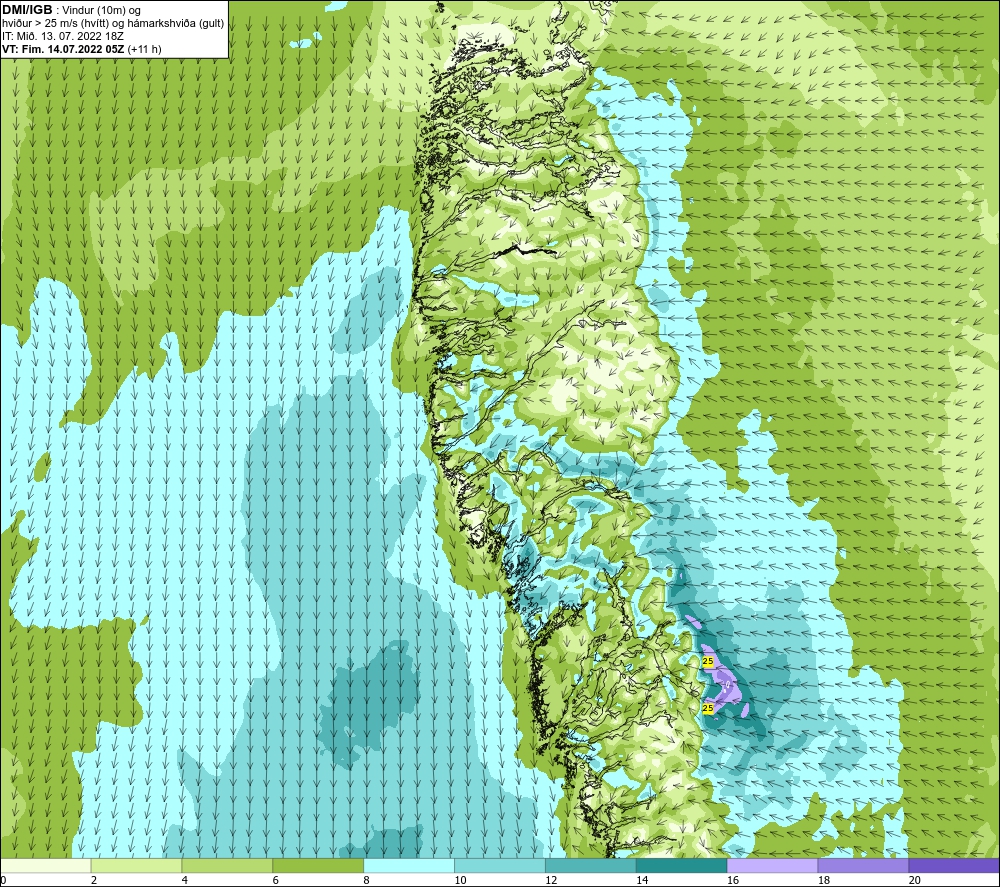Click the '8' legend scale number

pos(367,880)
